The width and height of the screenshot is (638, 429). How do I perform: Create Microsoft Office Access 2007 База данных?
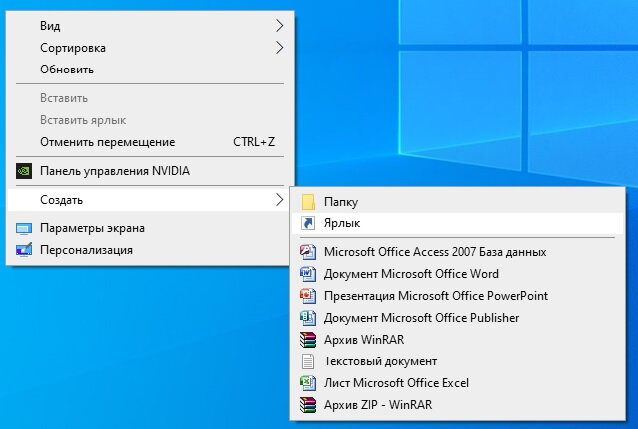tap(457, 252)
